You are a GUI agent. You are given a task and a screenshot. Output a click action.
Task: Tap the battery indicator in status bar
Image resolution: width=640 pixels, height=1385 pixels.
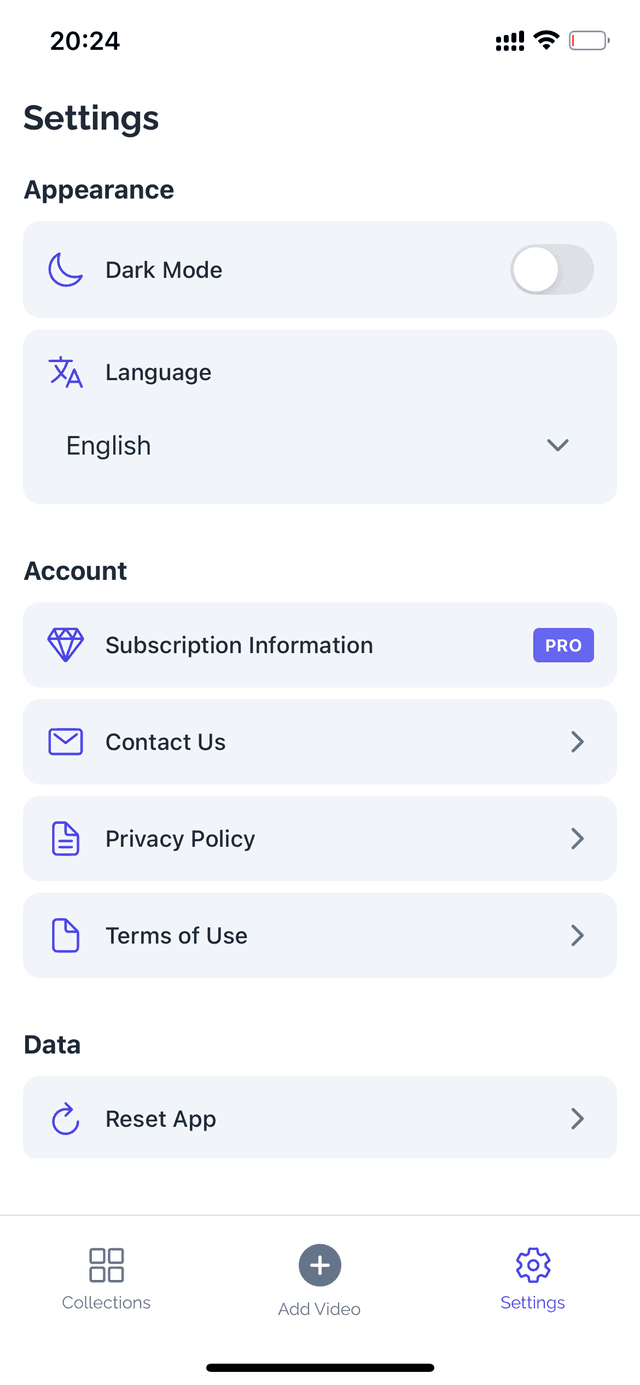(x=588, y=41)
